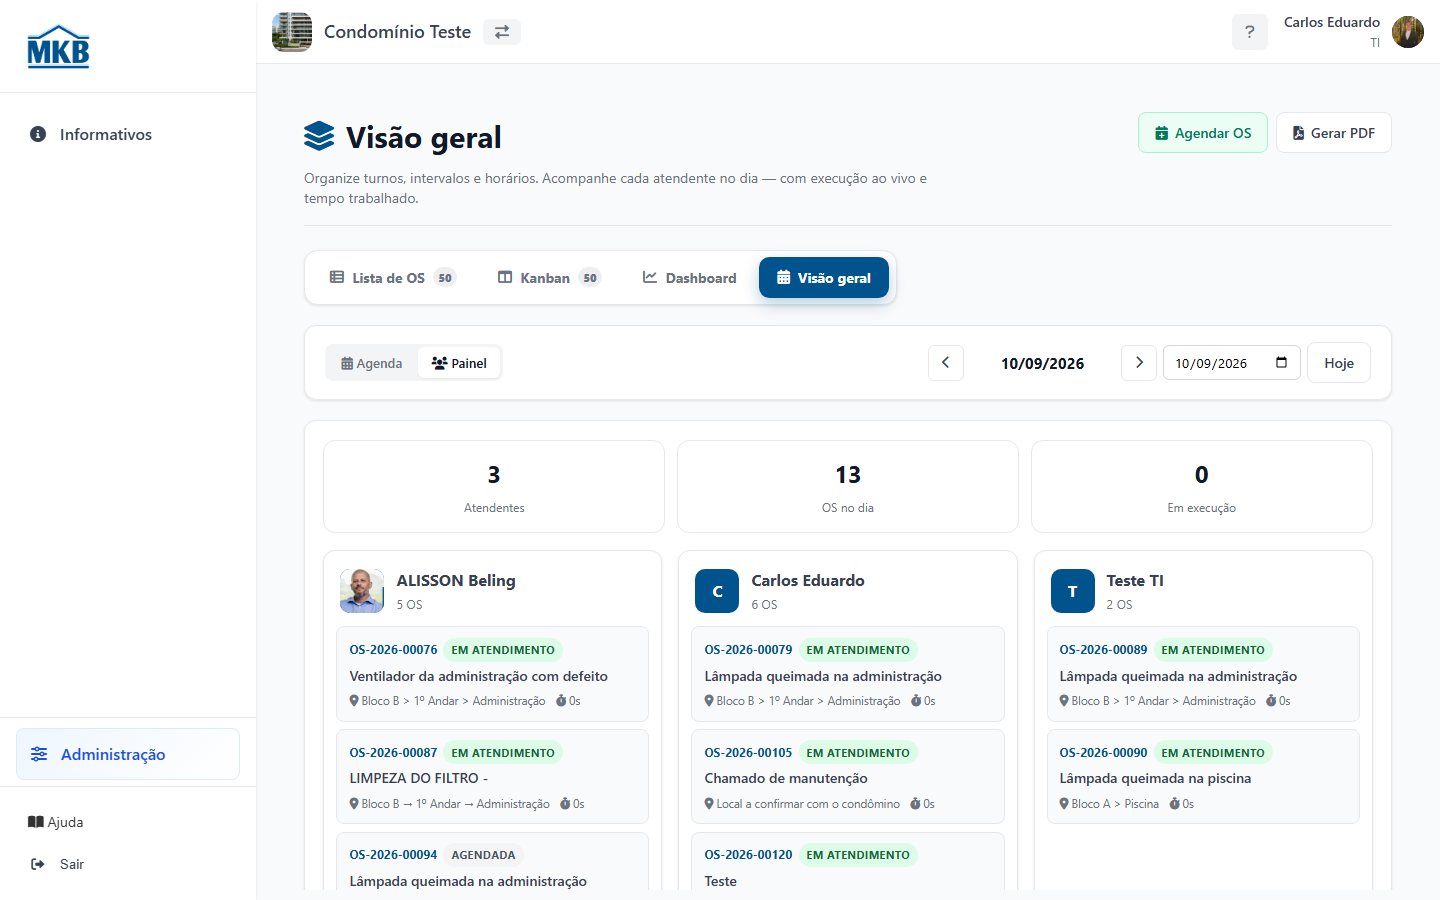
Task: Click Carlos Eduardo's blue C avatar
Action: pos(717,591)
